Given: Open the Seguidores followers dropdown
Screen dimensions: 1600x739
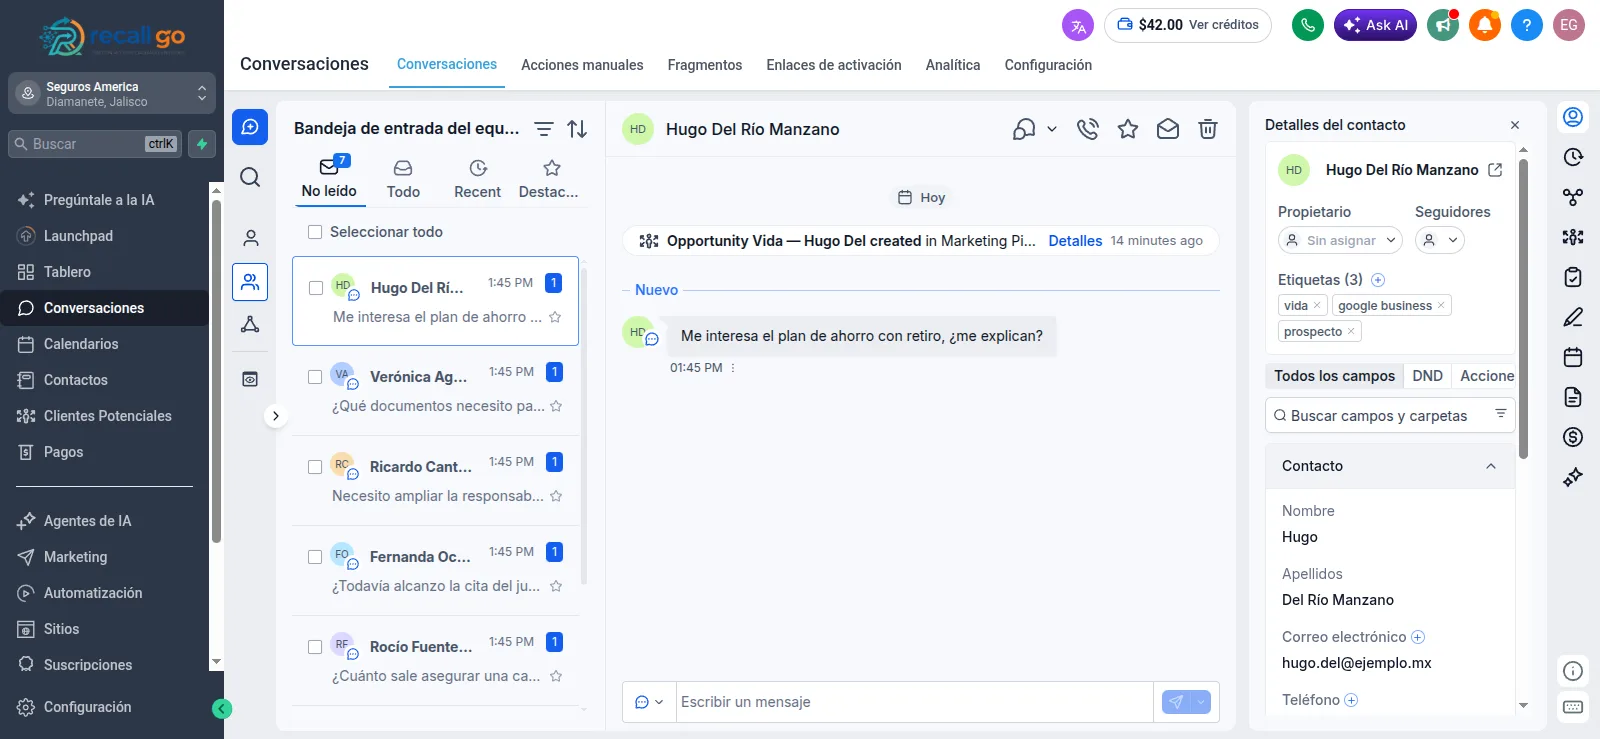Looking at the screenshot, I should click(1440, 240).
